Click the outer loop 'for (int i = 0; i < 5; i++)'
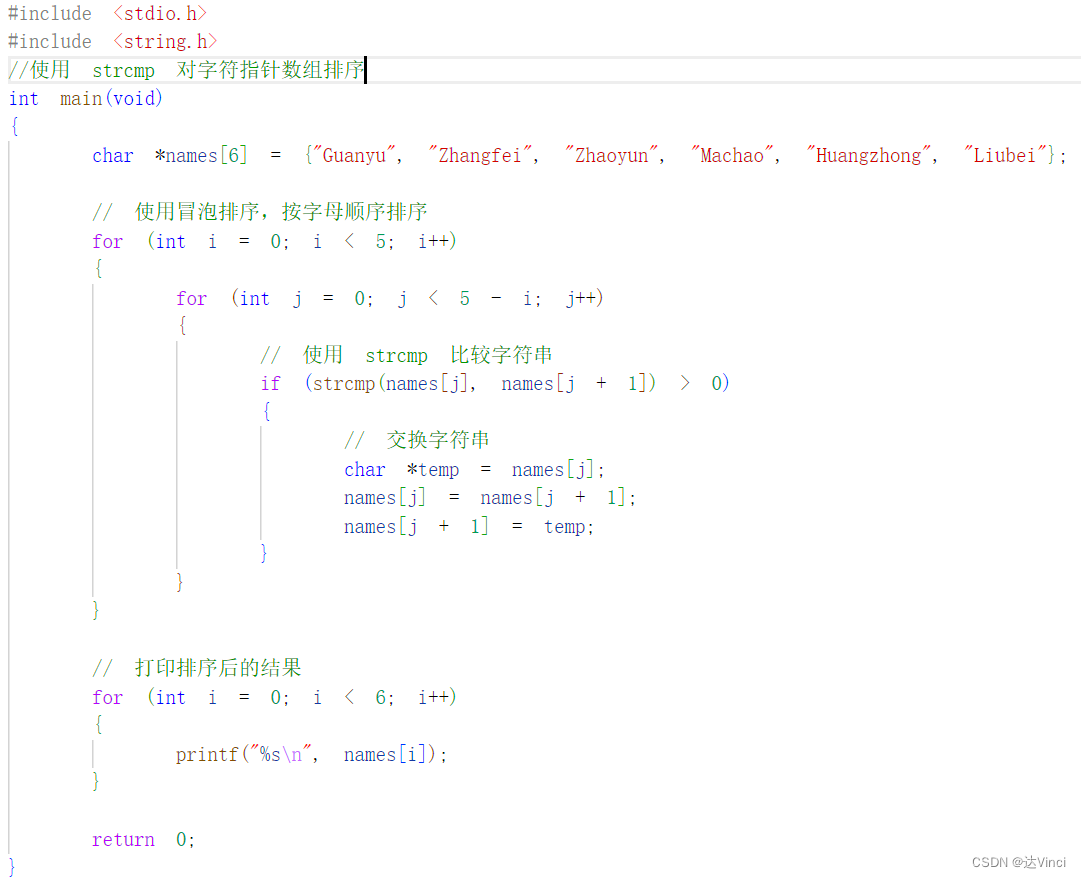This screenshot has height=878, width=1081. [274, 241]
